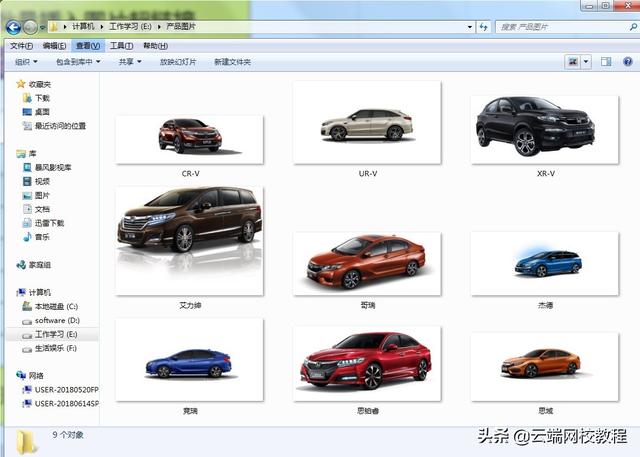Open the view options dropdown arrow
This screenshot has width=640, height=457.
pyautogui.click(x=586, y=62)
